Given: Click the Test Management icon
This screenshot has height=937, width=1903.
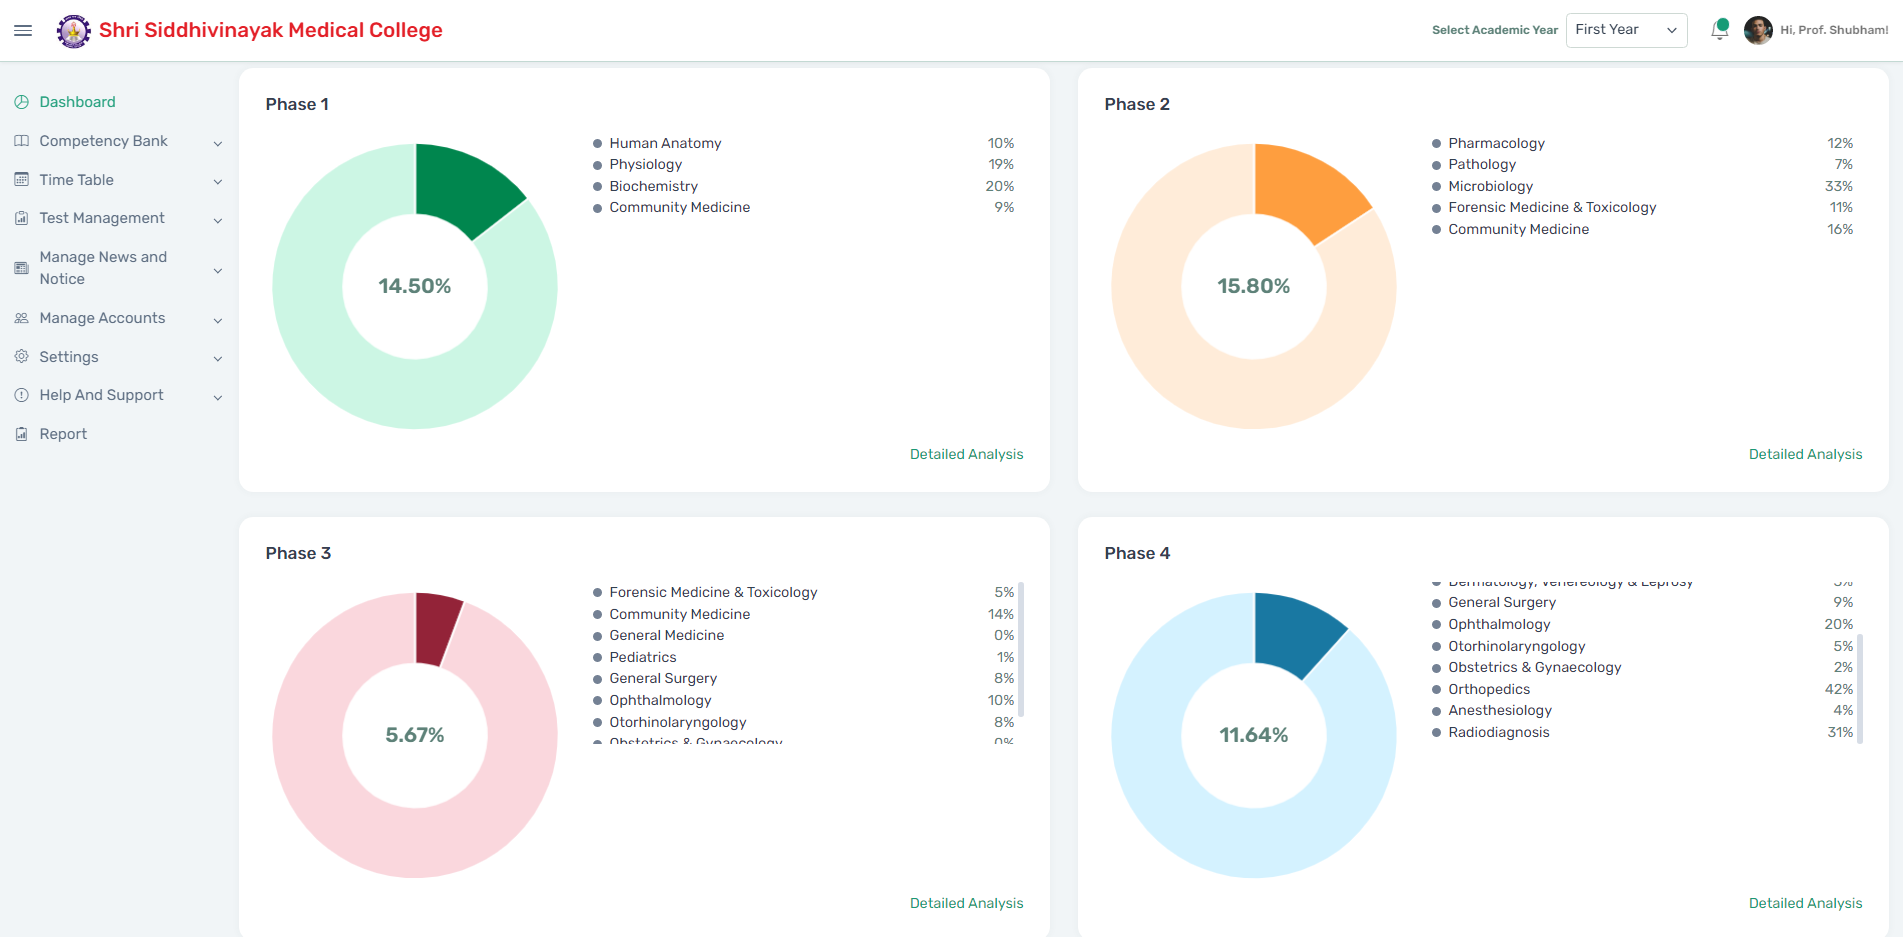Looking at the screenshot, I should coord(21,217).
